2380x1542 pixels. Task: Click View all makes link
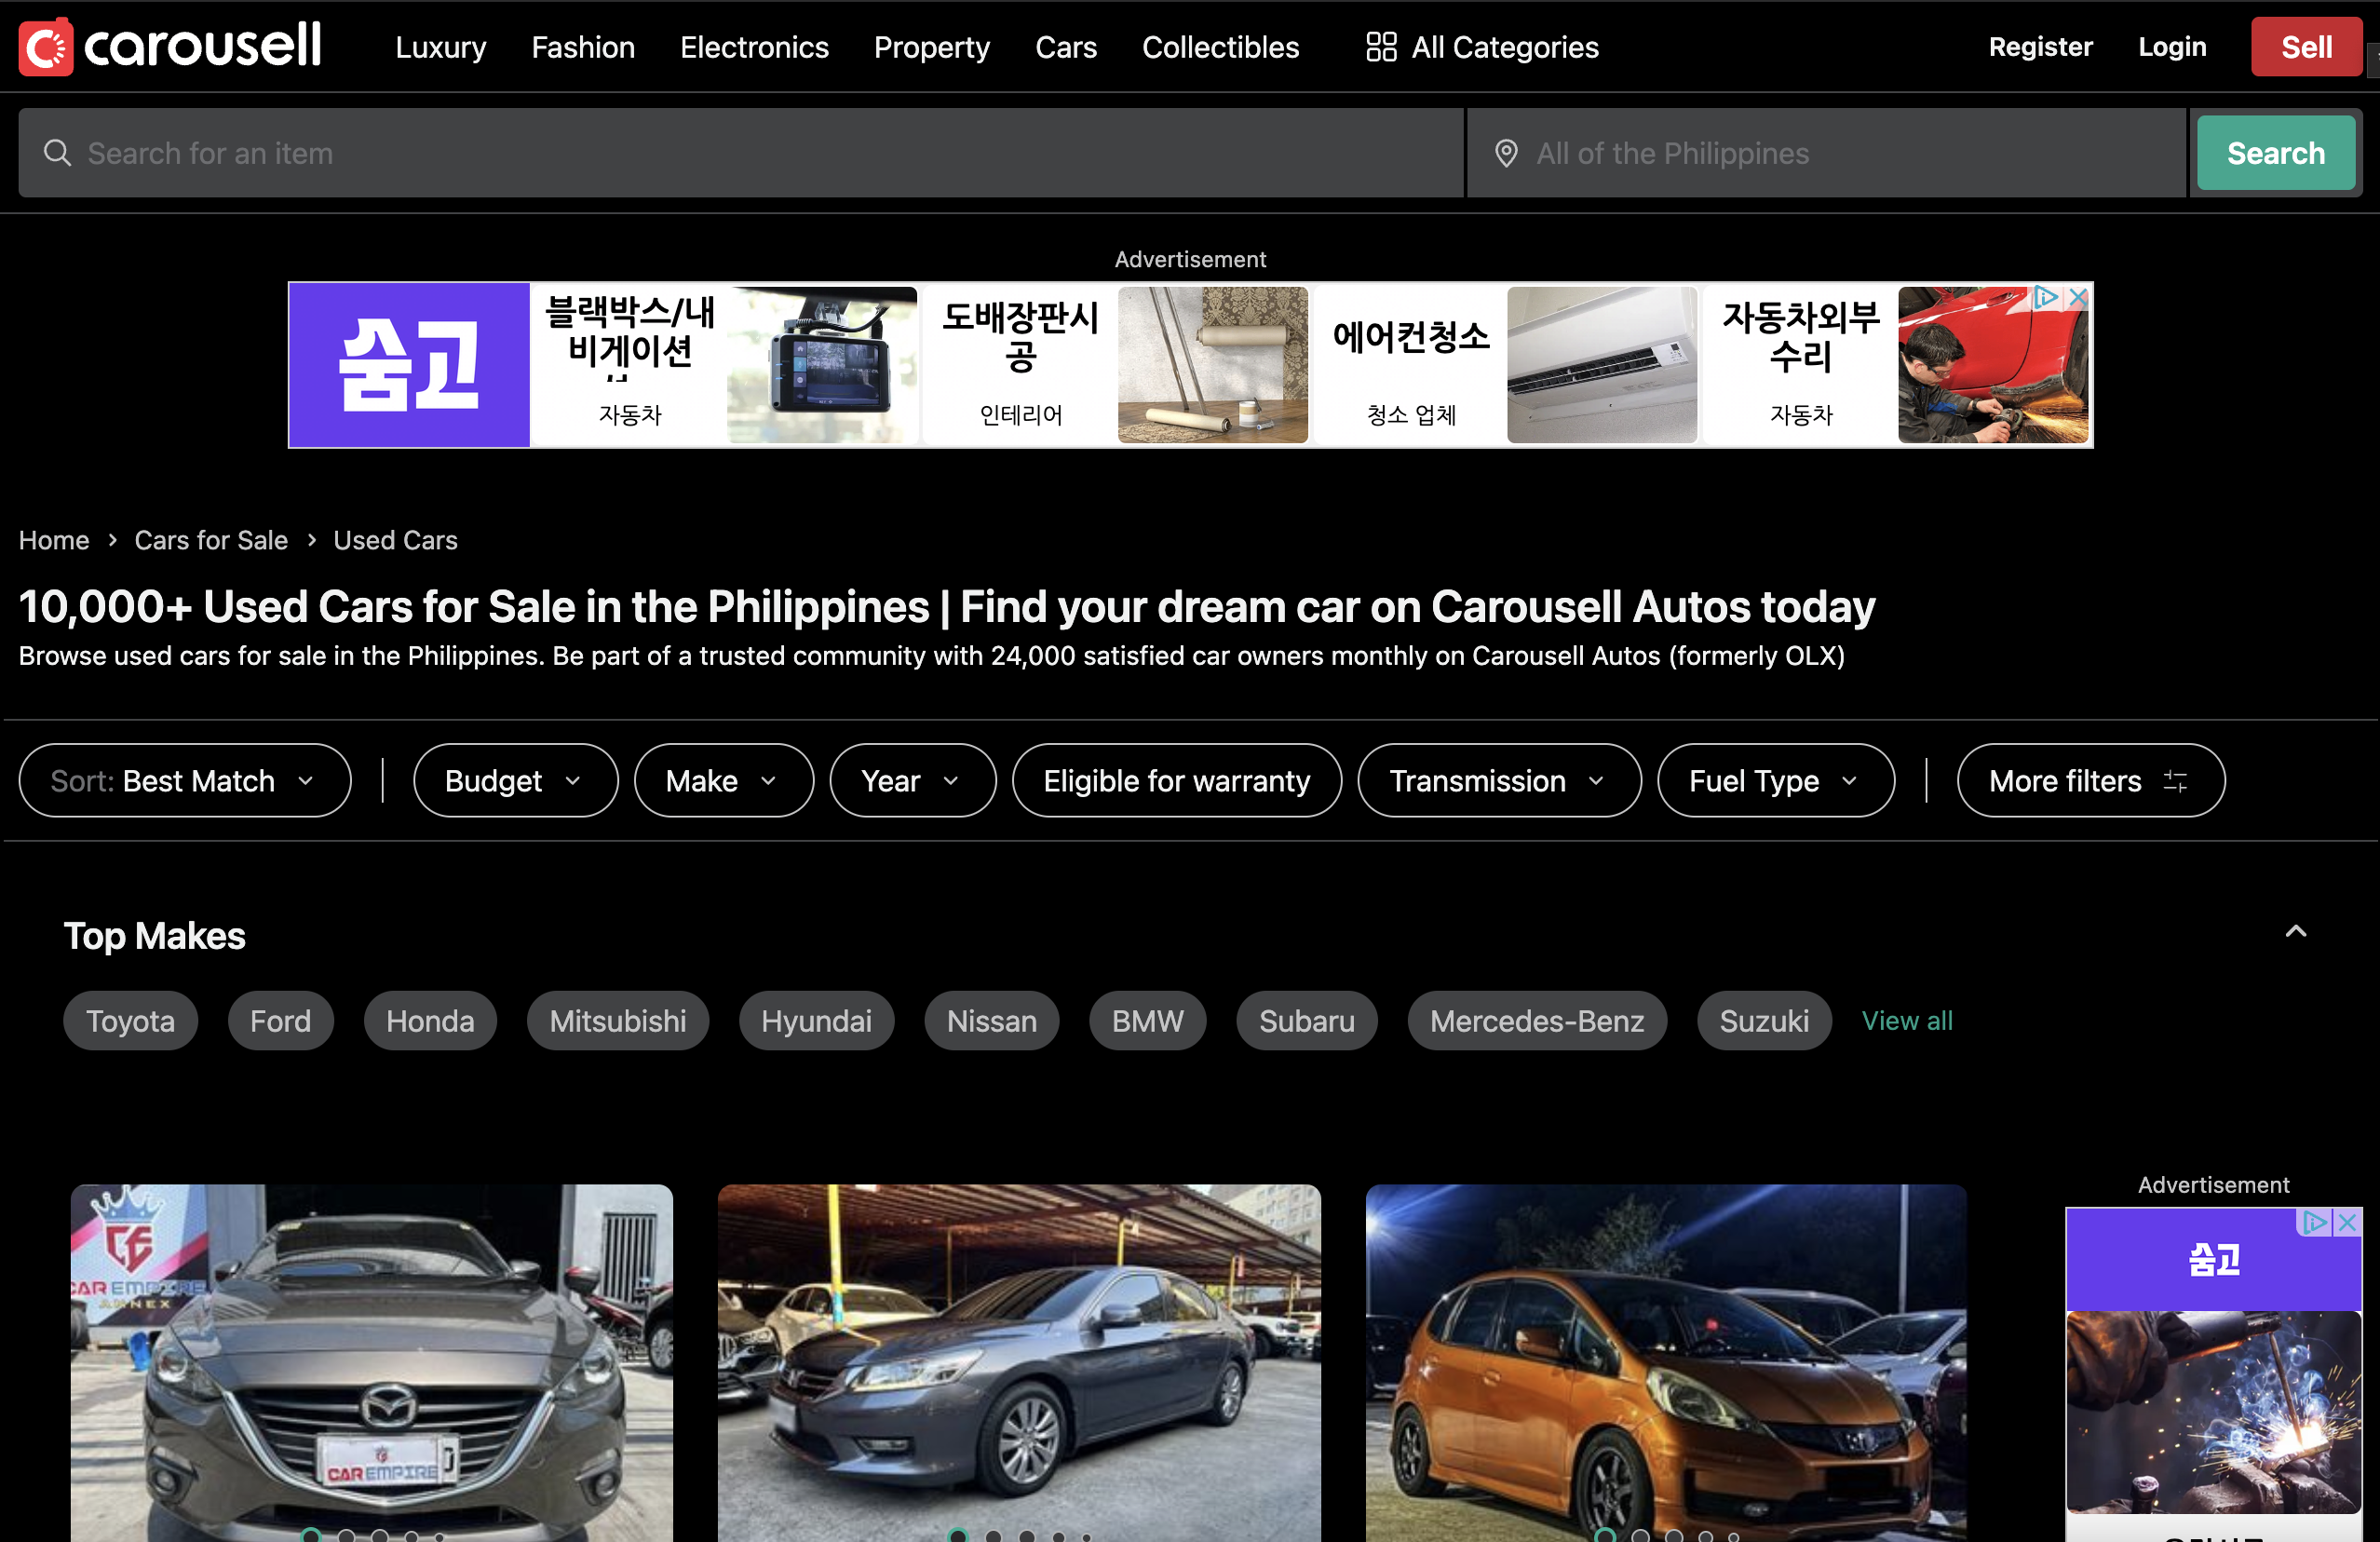[x=1907, y=1021]
